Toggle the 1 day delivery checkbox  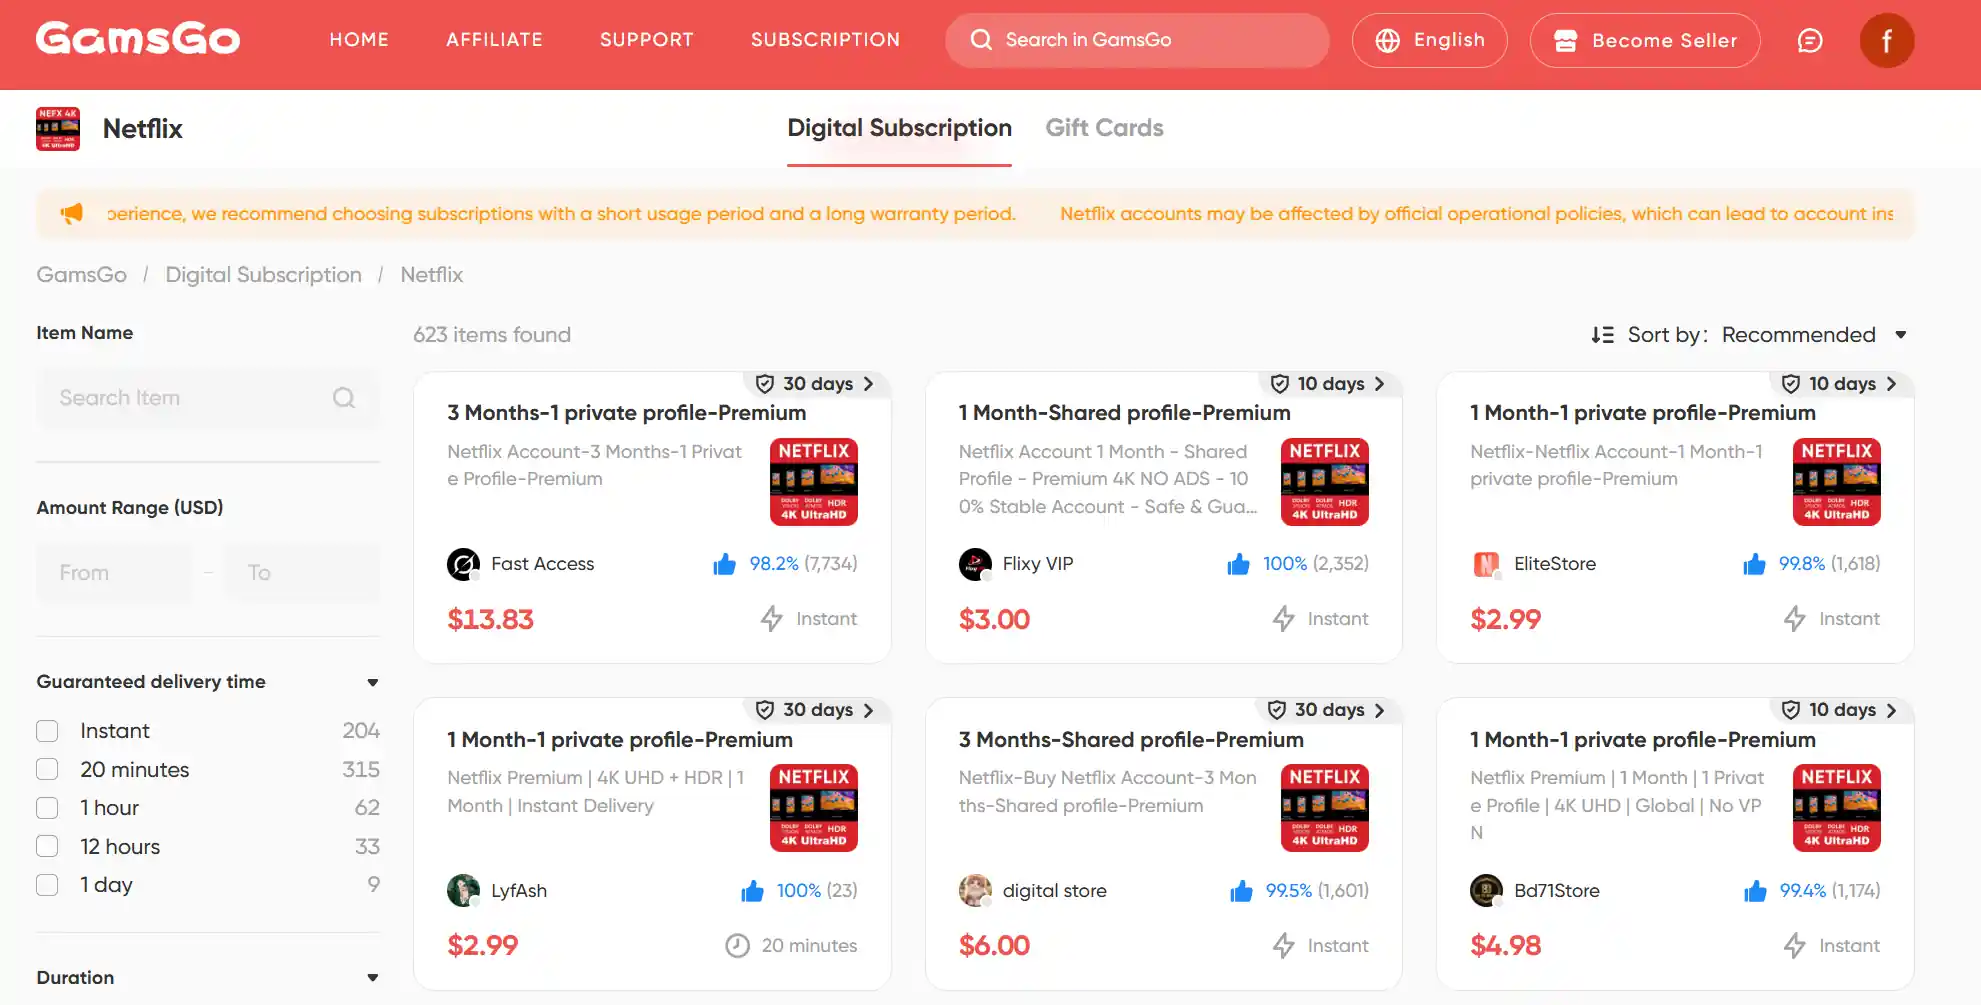coord(47,885)
